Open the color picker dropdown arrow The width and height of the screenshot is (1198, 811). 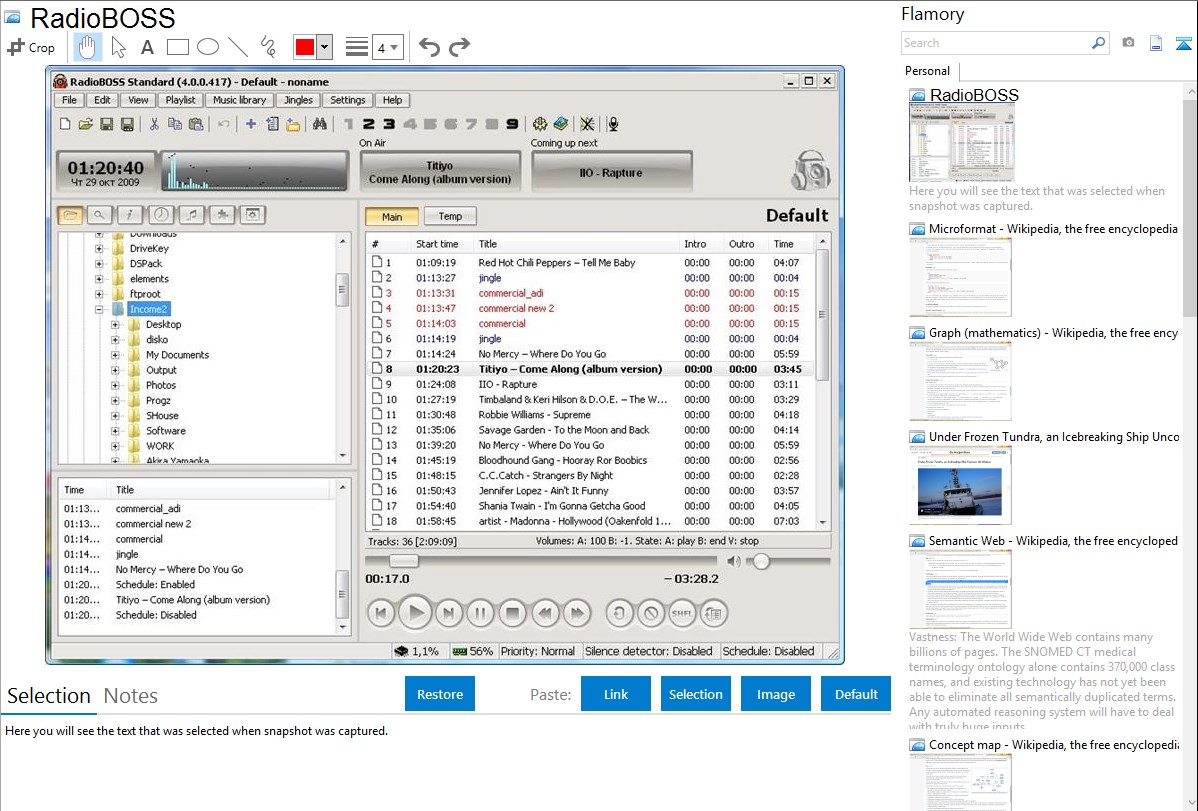coord(324,47)
